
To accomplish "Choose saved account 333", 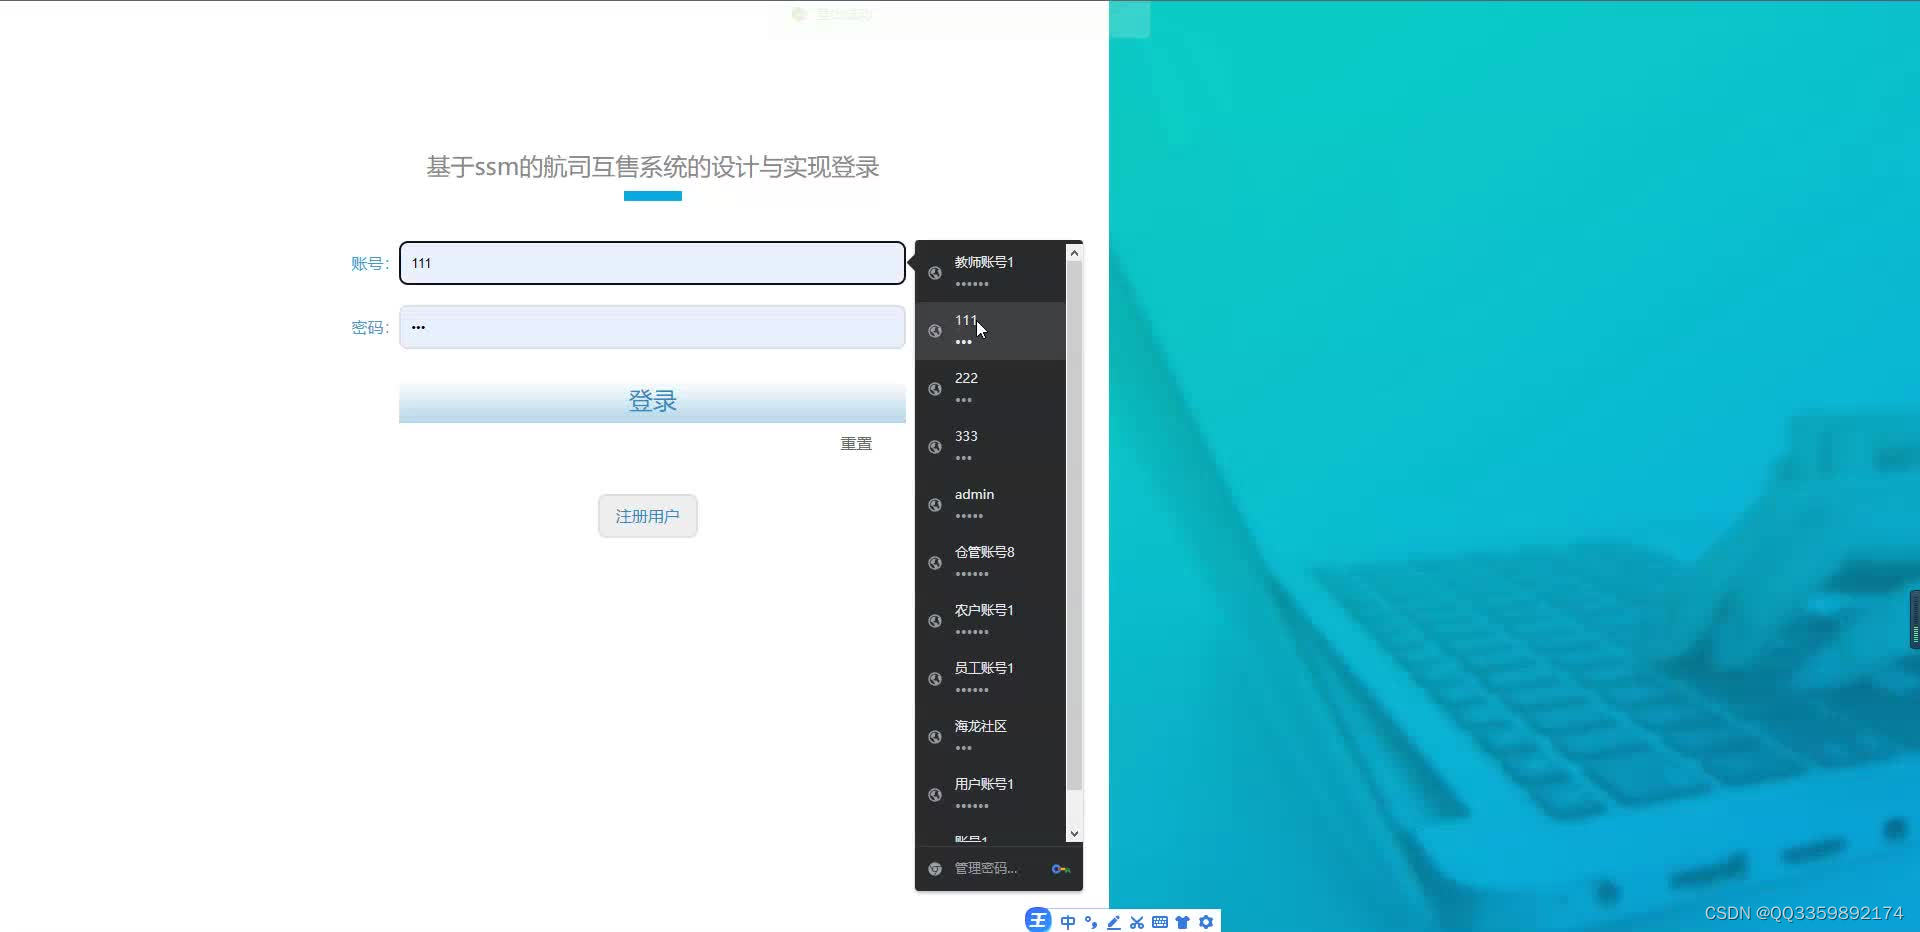I will (x=990, y=446).
